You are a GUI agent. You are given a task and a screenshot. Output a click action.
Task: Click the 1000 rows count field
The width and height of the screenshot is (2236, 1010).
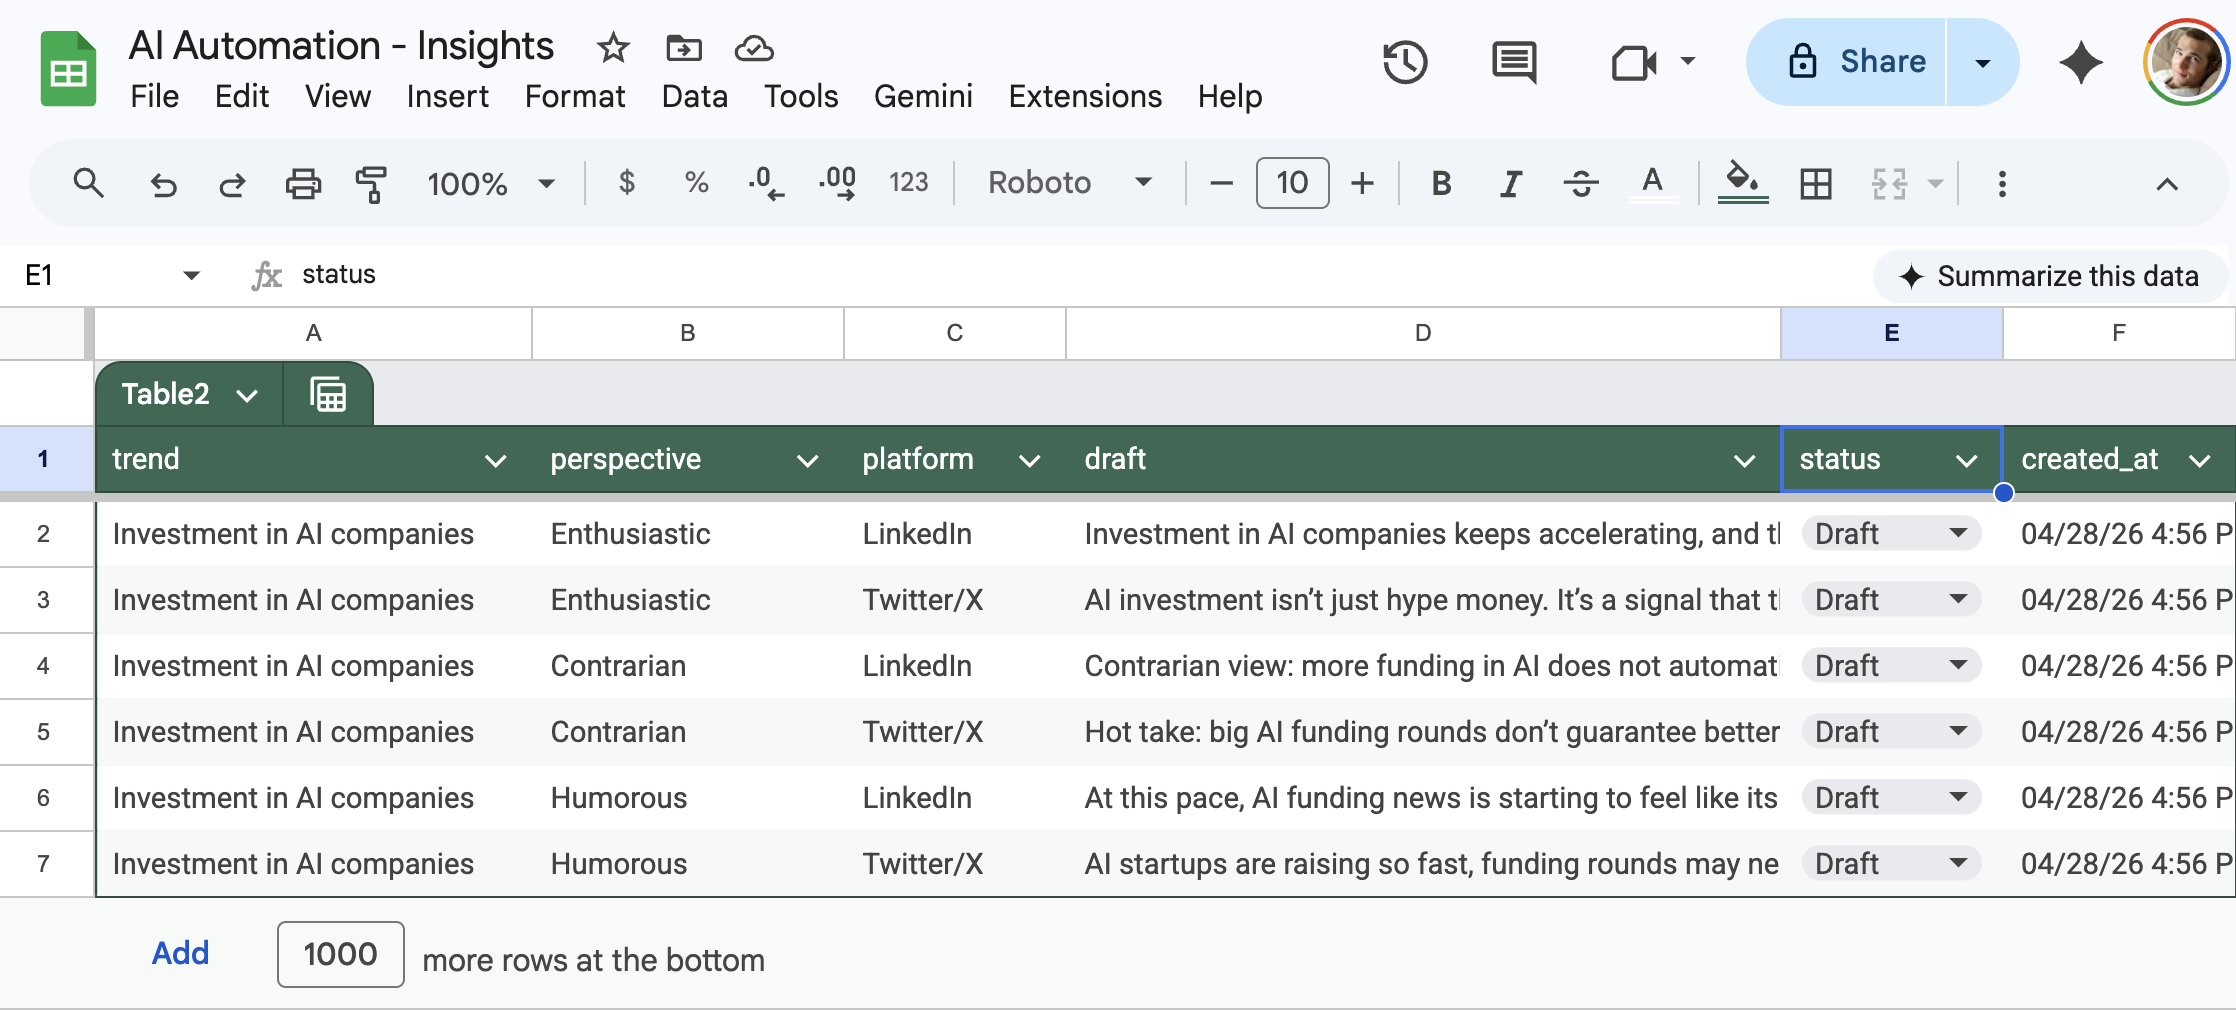tap(340, 954)
